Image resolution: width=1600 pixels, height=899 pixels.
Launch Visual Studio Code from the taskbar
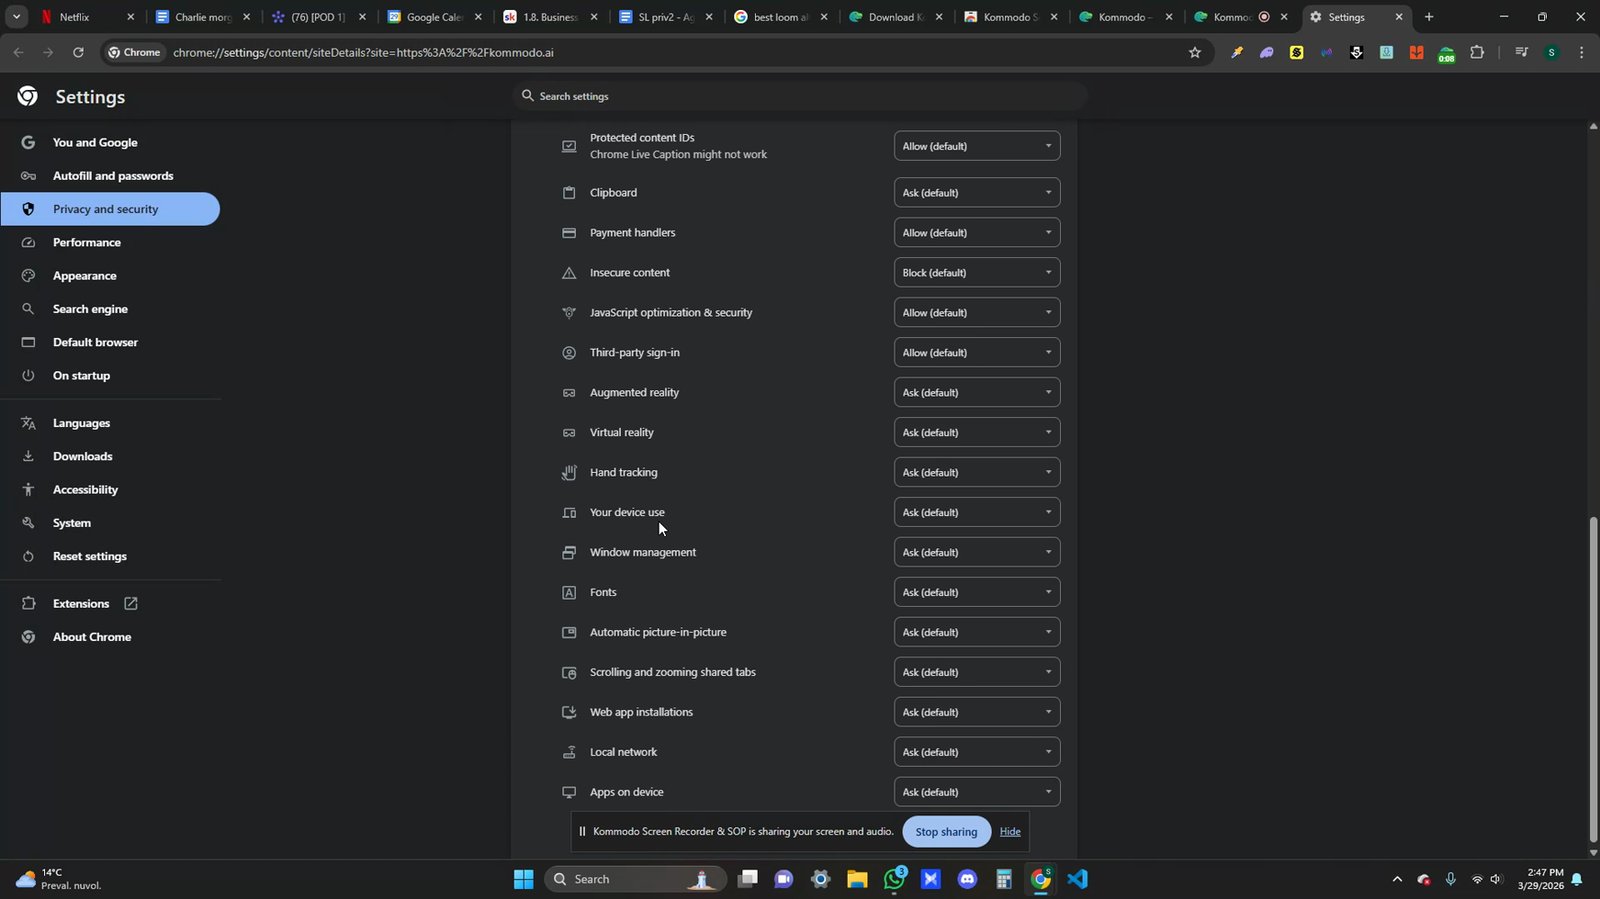coord(1077,879)
